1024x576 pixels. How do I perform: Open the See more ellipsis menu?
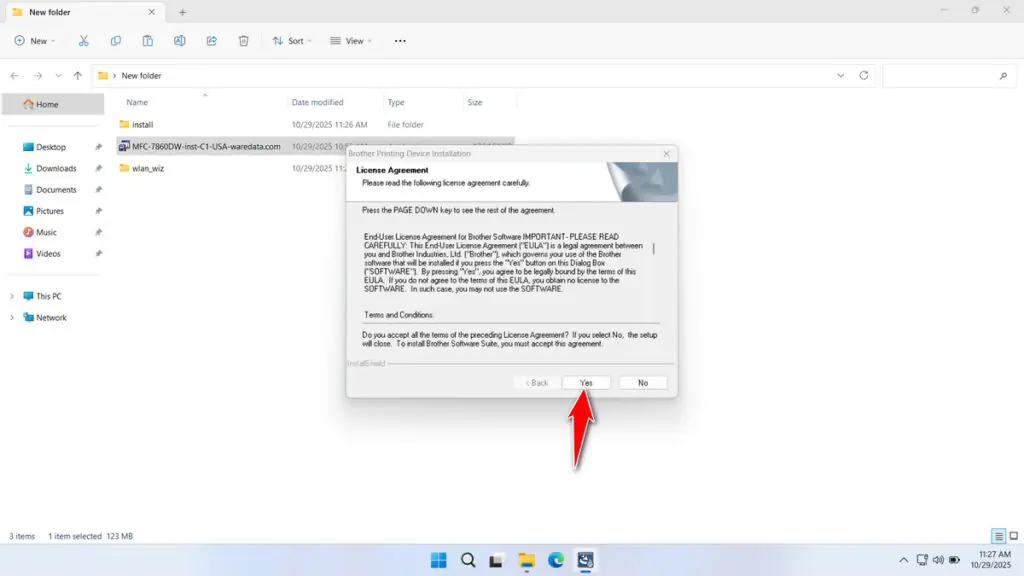(x=399, y=40)
